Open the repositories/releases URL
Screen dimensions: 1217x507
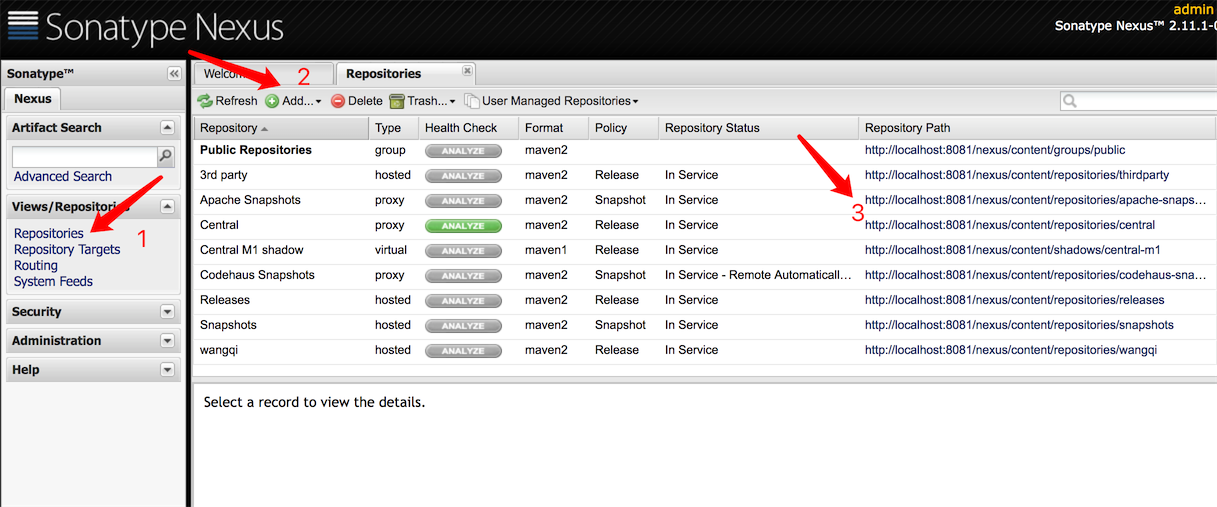click(x=1015, y=300)
